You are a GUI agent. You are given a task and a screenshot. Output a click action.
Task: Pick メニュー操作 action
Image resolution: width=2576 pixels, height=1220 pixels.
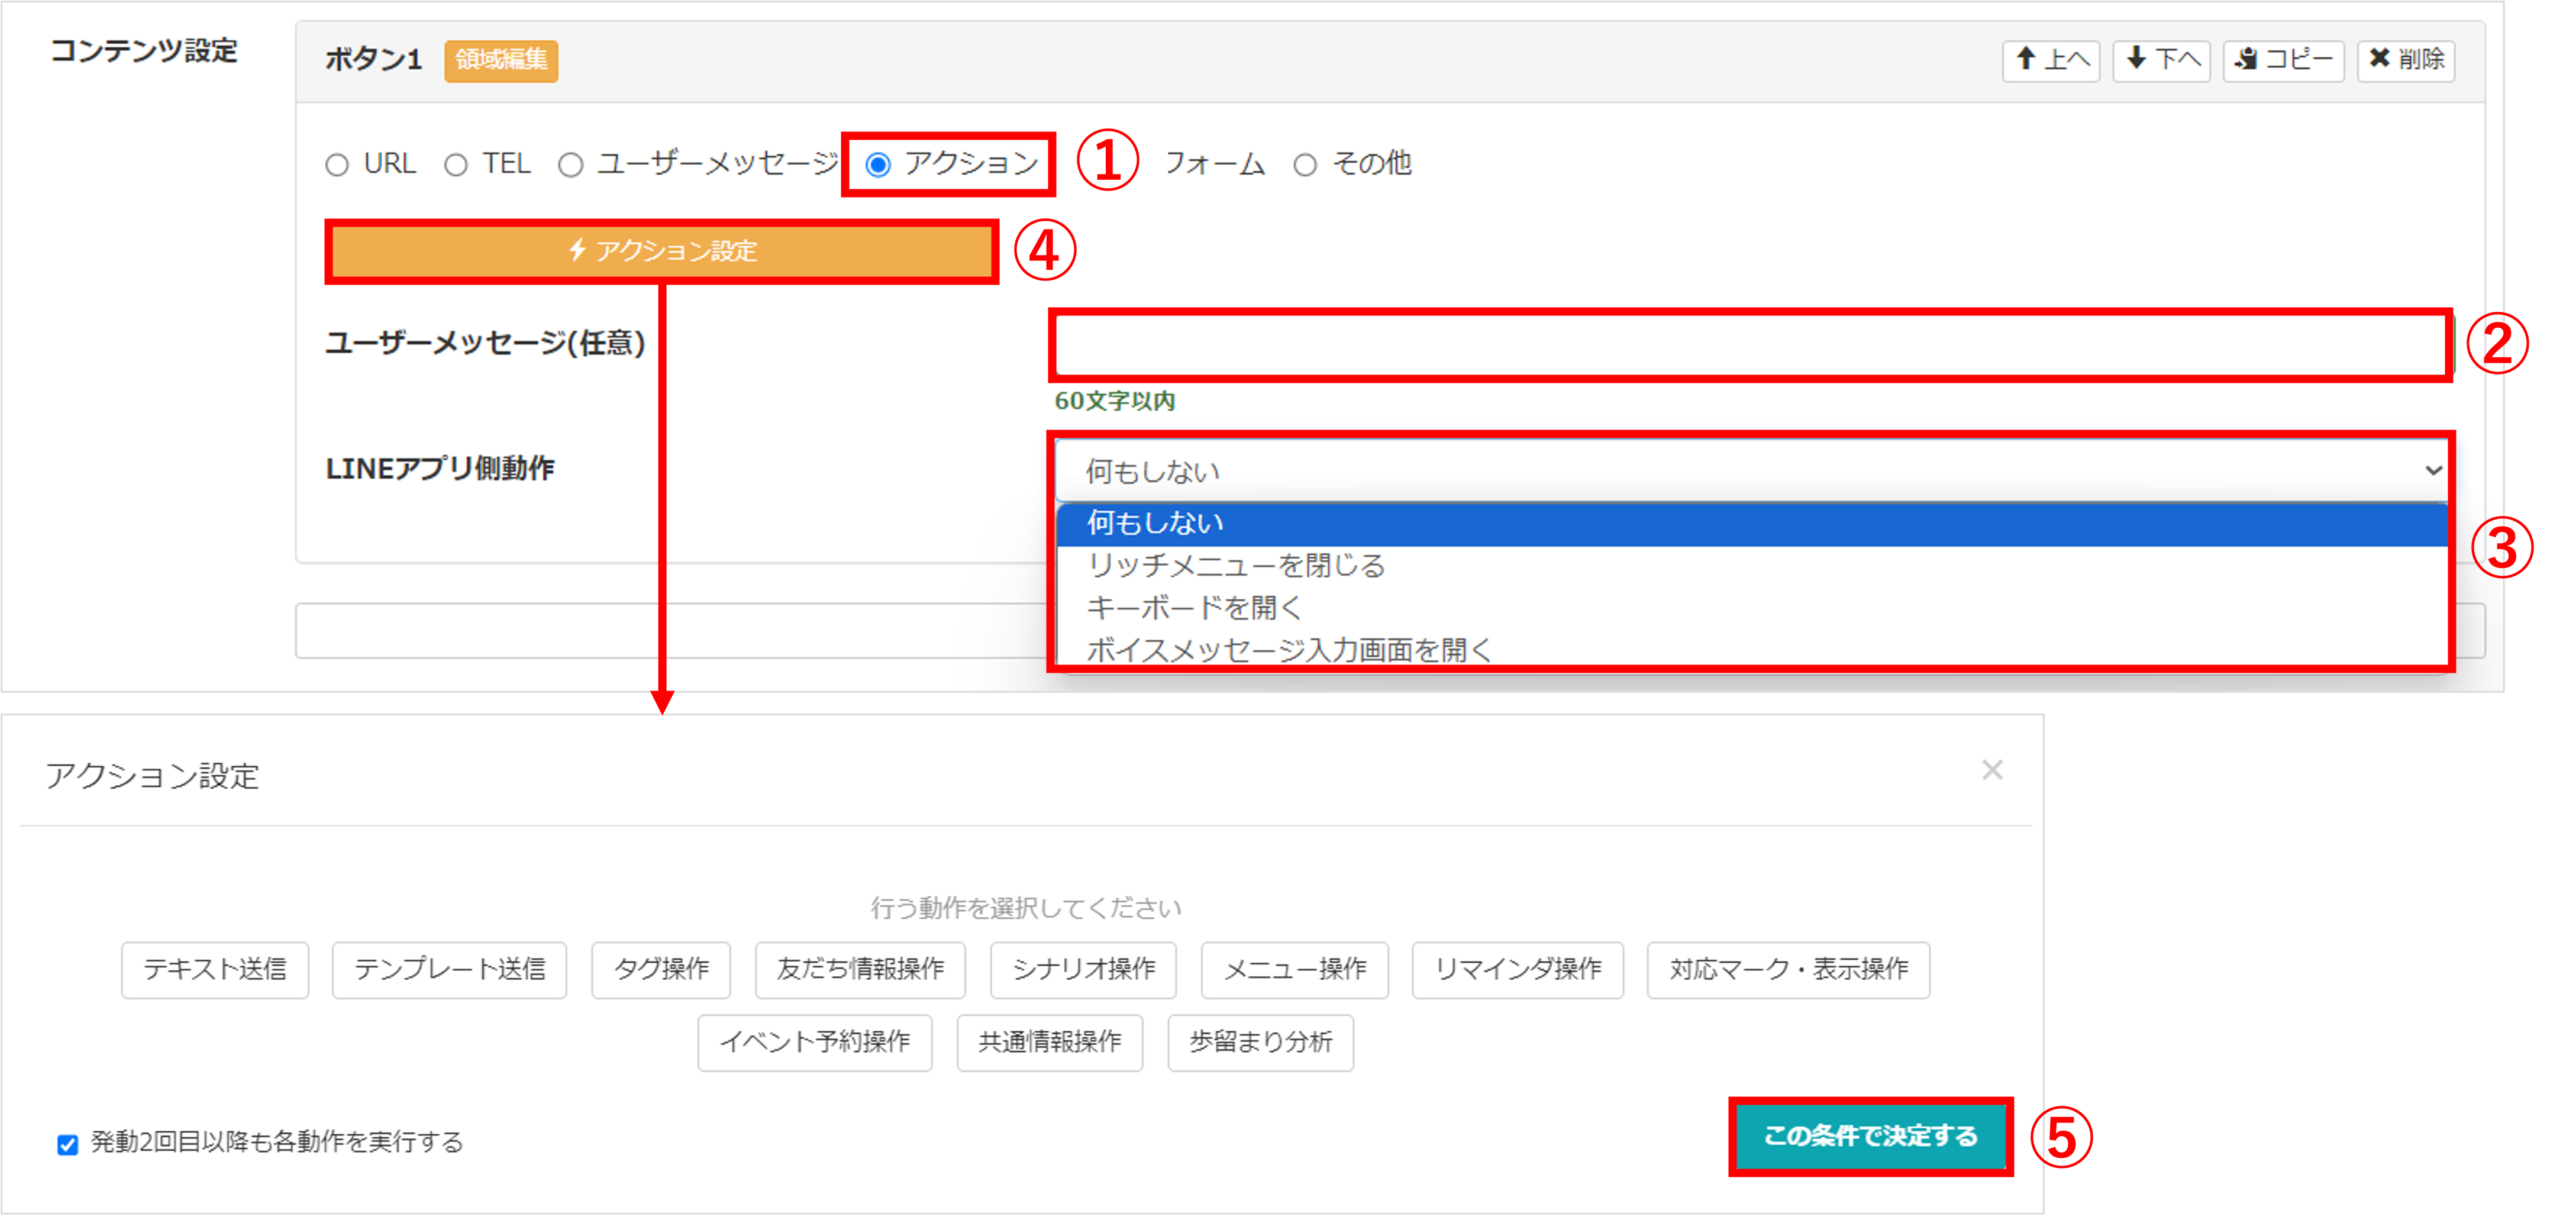click(1295, 969)
